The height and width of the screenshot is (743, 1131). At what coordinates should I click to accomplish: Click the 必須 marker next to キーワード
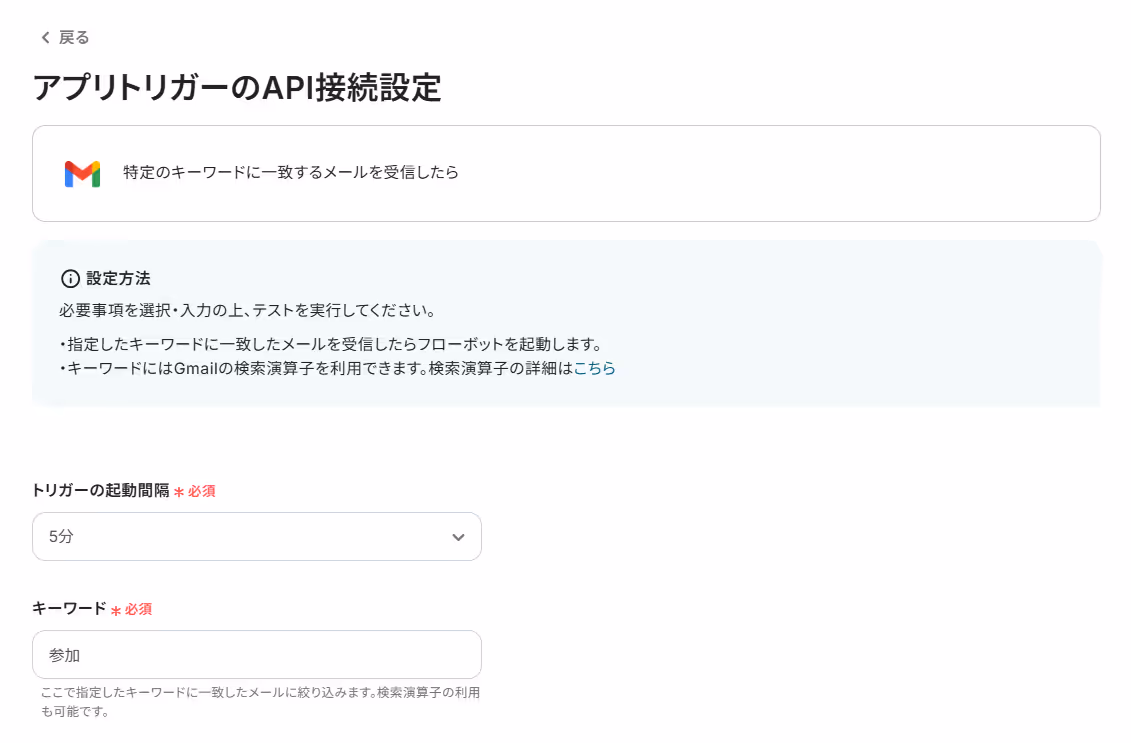coord(131,610)
